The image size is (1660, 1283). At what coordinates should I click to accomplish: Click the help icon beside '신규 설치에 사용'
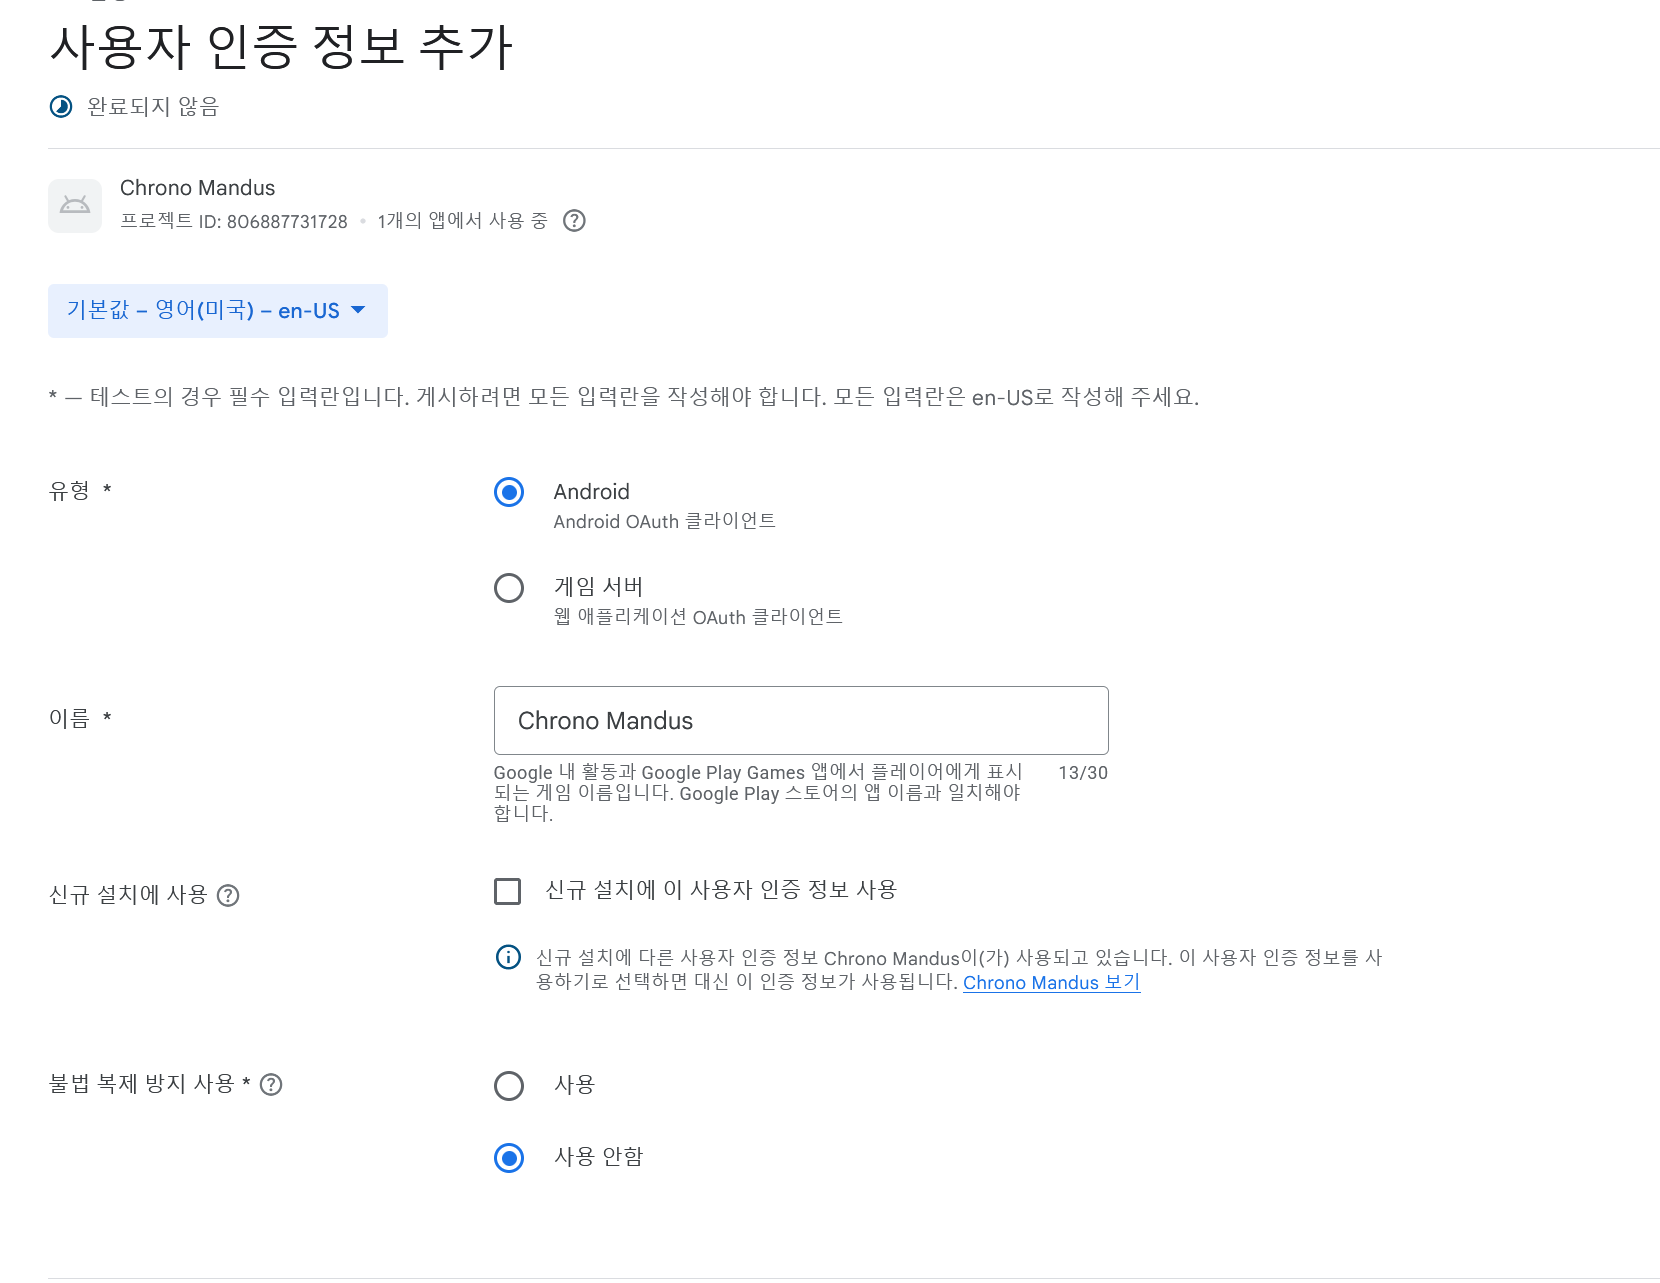tap(228, 896)
